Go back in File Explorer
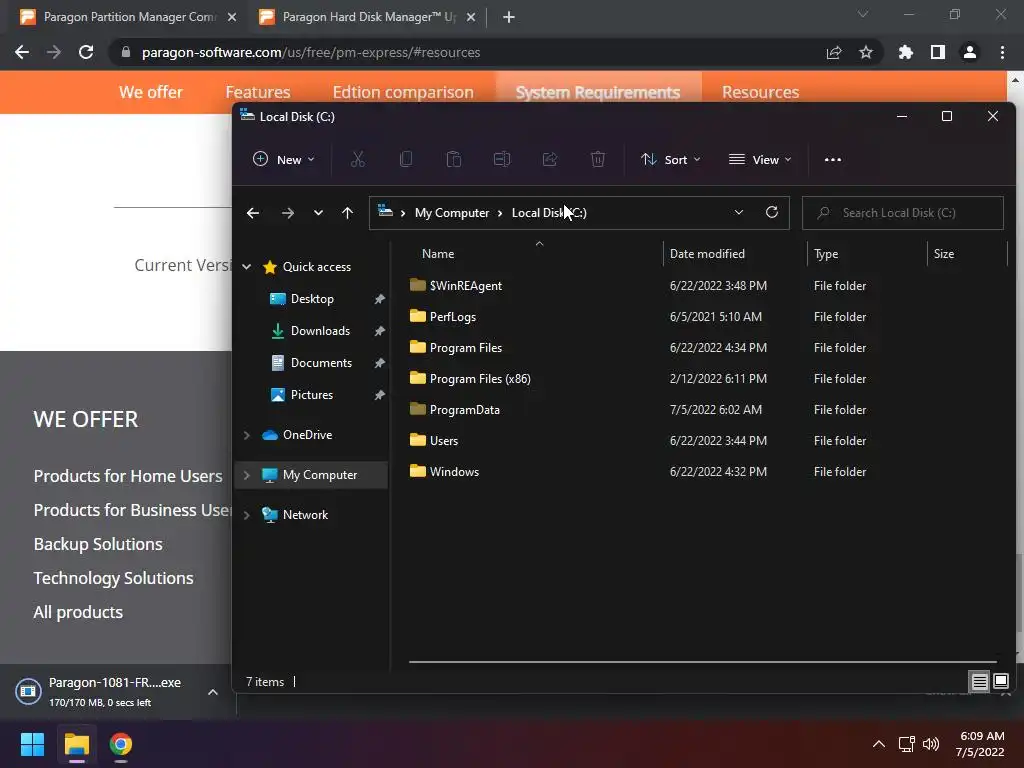 253,213
